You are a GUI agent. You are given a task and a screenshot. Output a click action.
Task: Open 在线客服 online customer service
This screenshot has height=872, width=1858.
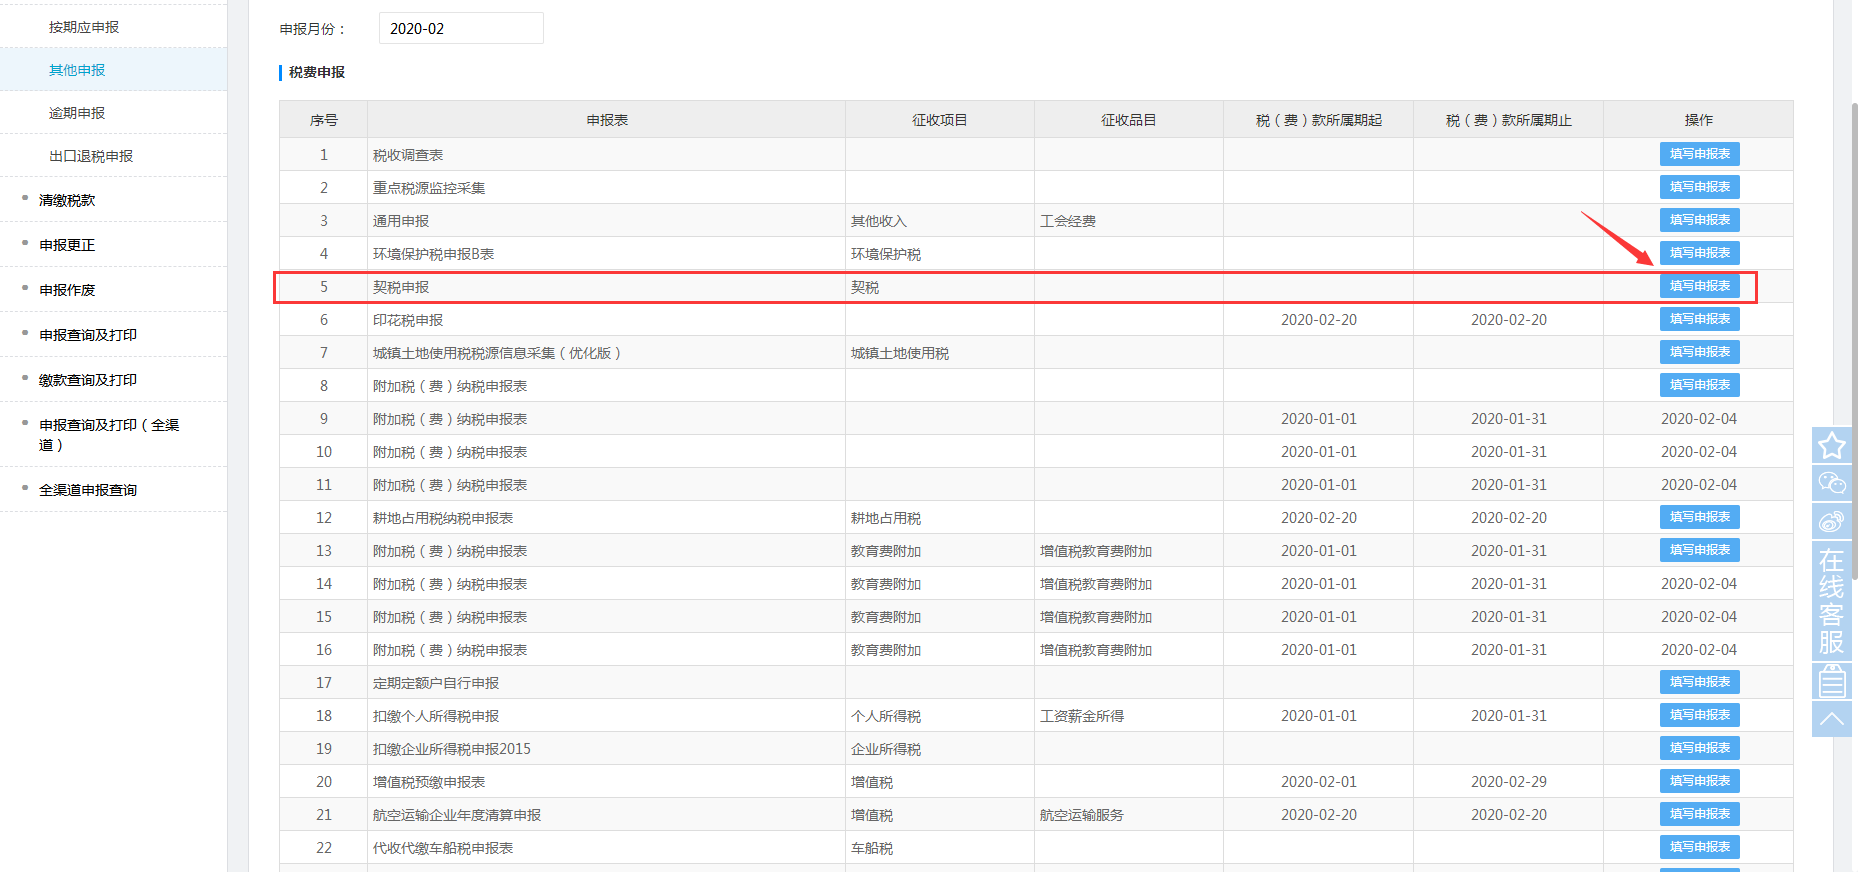[1831, 601]
